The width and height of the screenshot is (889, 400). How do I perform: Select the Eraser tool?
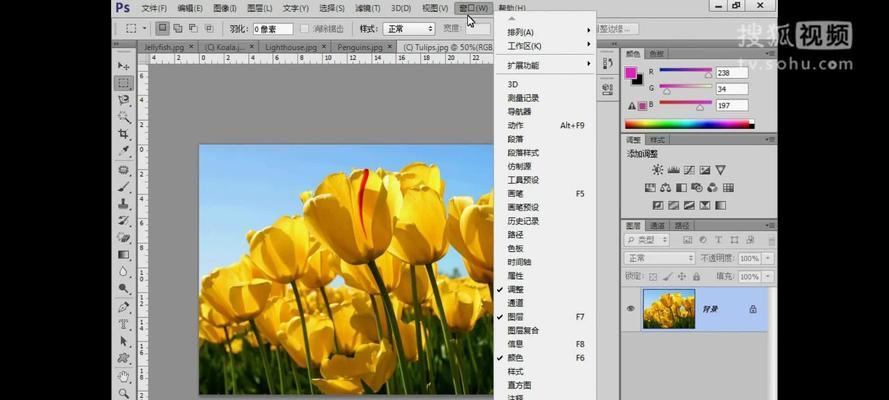pos(124,238)
